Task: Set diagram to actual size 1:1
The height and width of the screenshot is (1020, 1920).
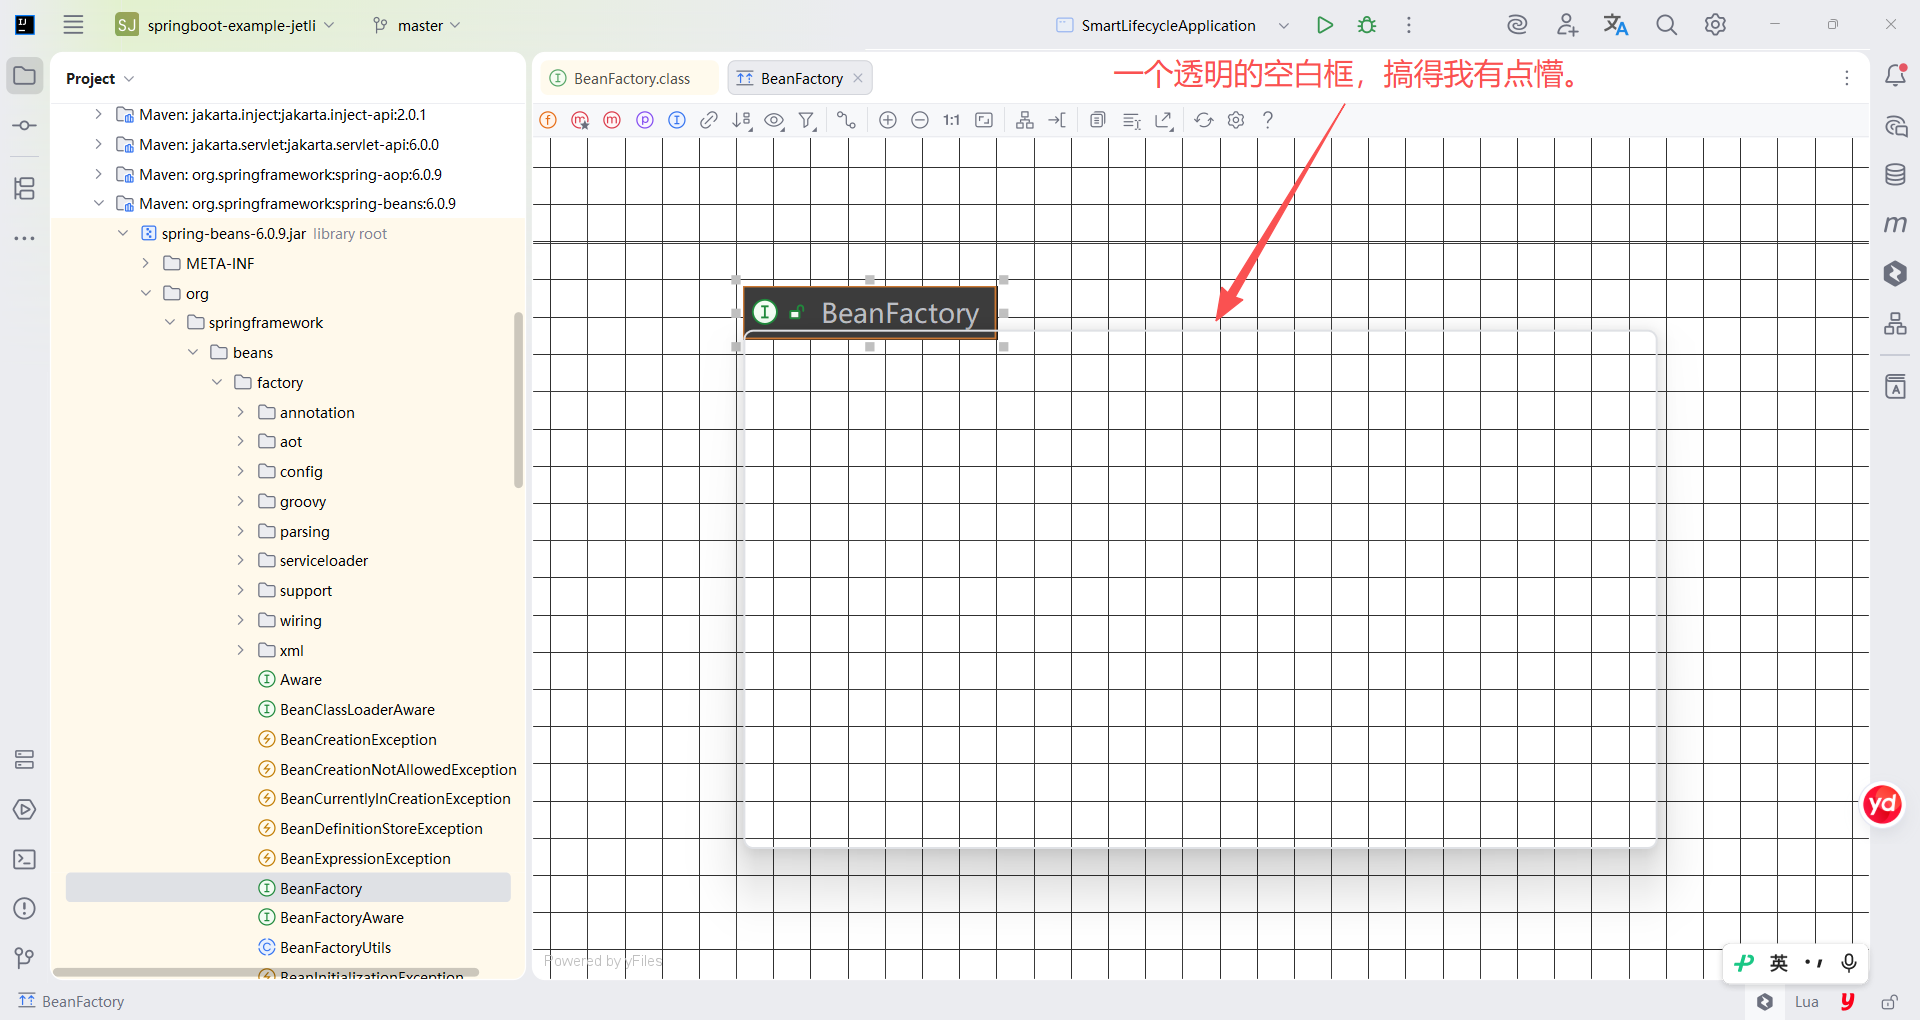Action: [951, 120]
